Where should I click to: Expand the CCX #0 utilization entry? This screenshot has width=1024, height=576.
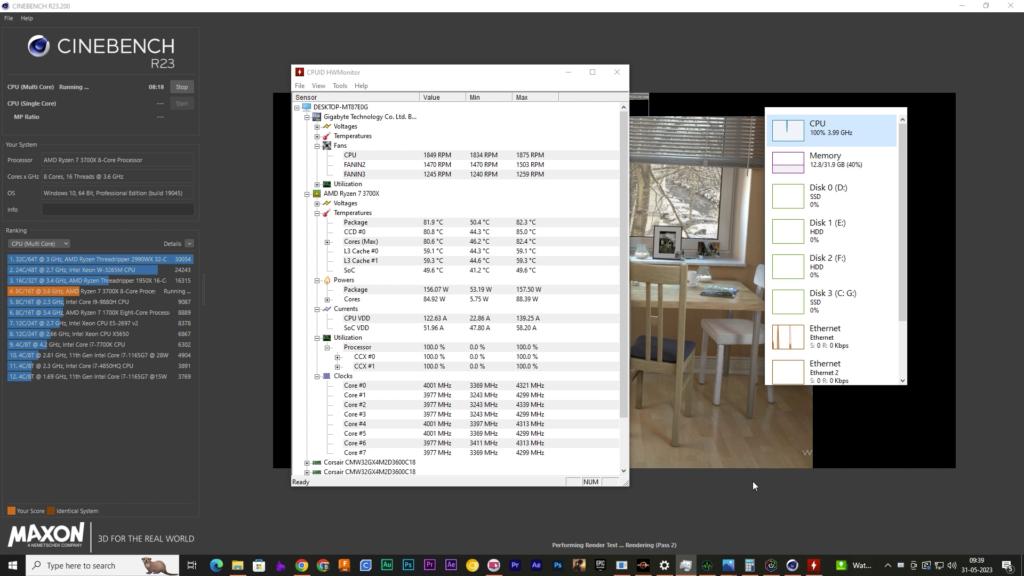338,357
